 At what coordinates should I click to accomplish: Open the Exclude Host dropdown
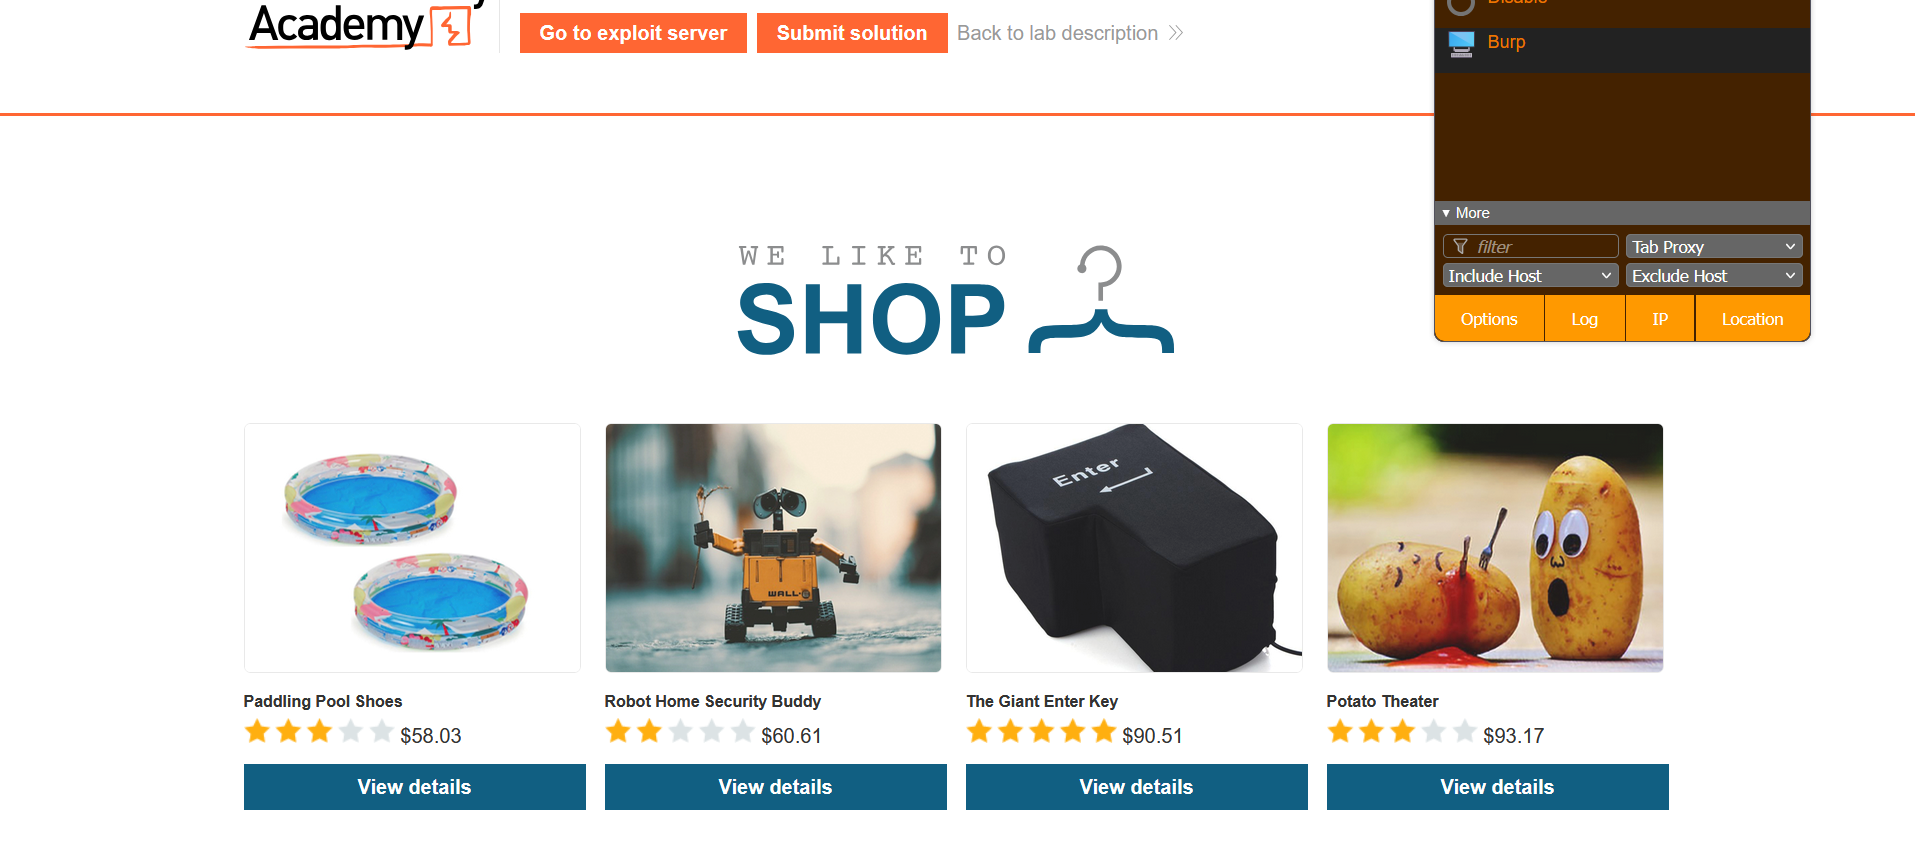(1714, 275)
